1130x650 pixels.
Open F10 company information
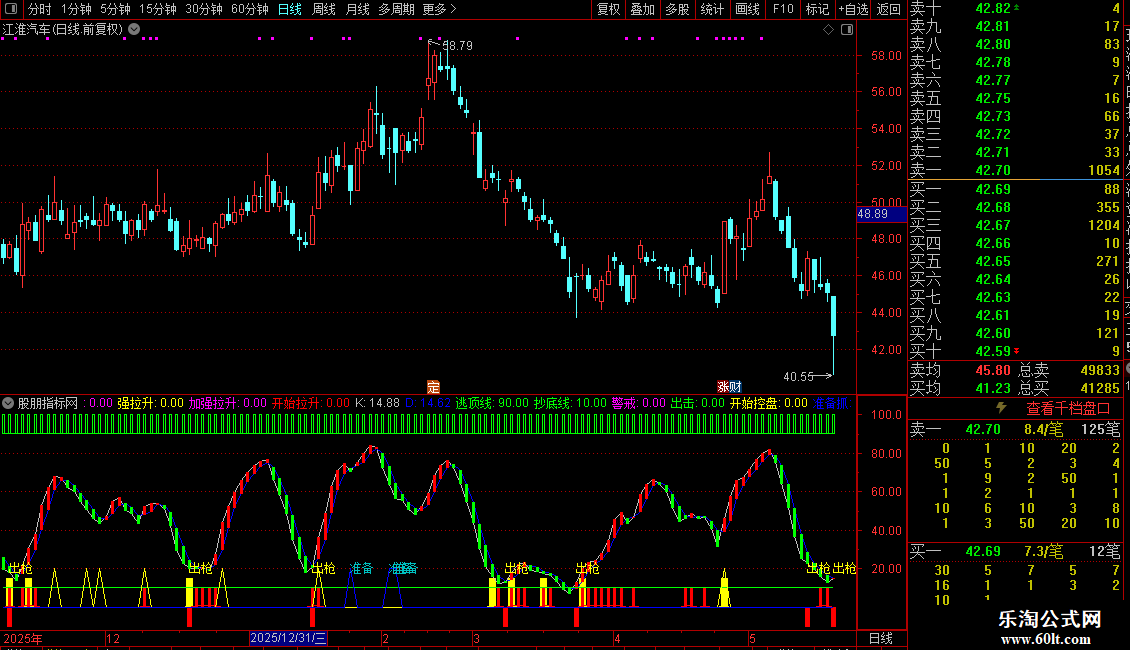tap(783, 9)
